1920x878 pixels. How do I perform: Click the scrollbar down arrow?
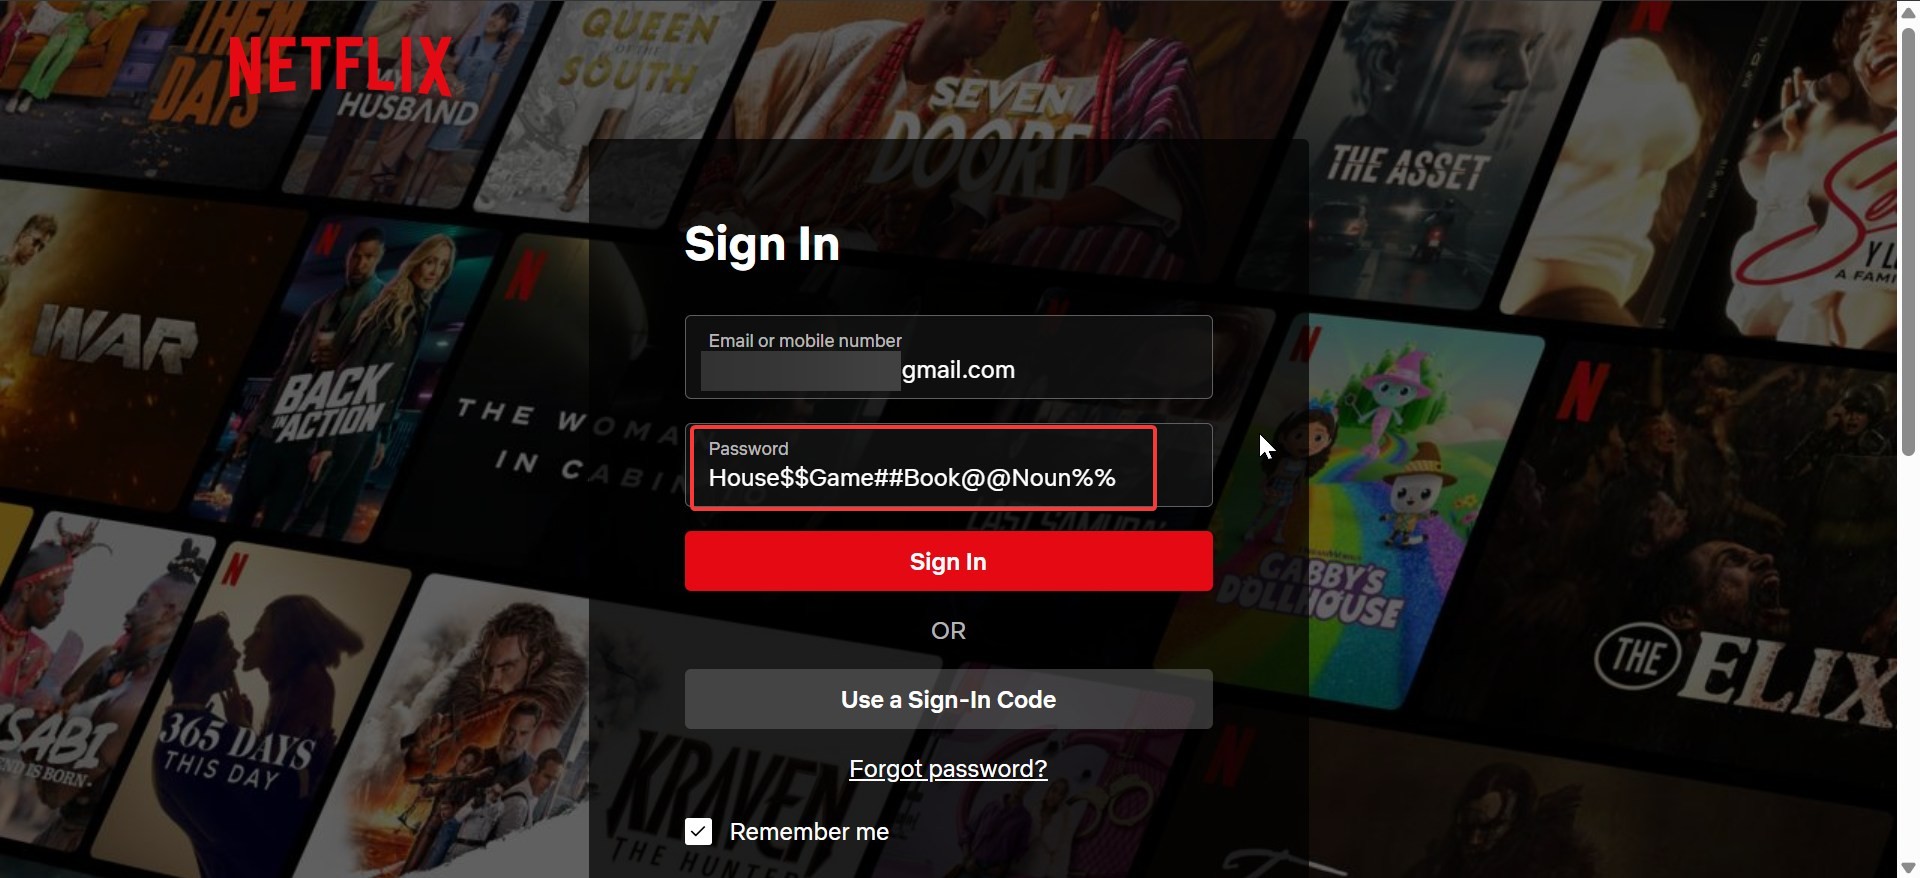coord(1908,867)
